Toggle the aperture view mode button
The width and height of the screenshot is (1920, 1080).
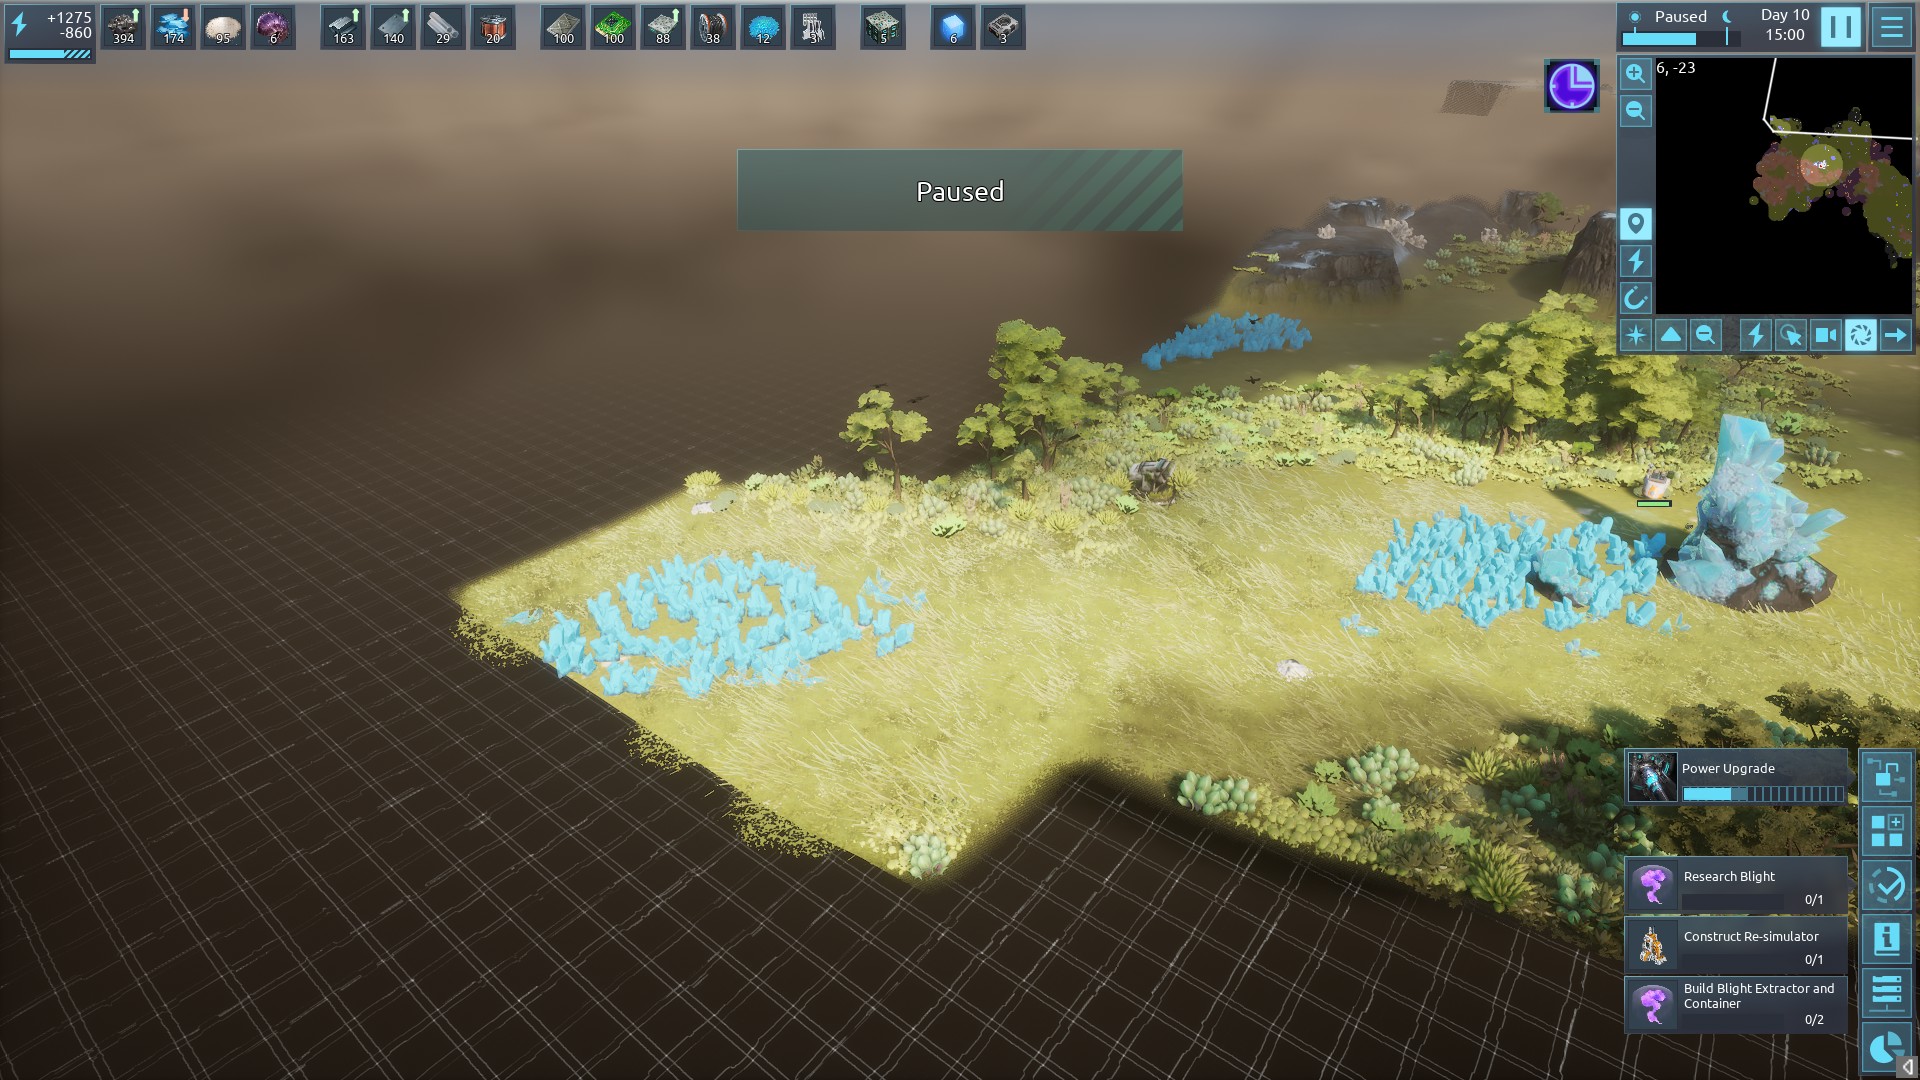point(1860,335)
